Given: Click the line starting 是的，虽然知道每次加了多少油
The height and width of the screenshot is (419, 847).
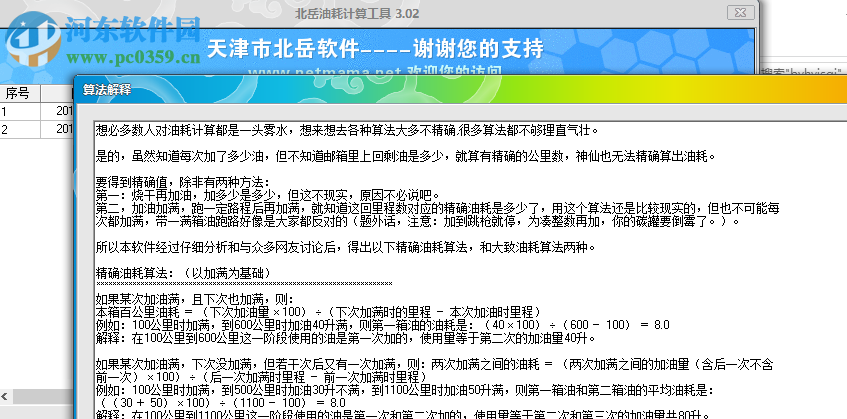Looking at the screenshot, I should tap(406, 157).
